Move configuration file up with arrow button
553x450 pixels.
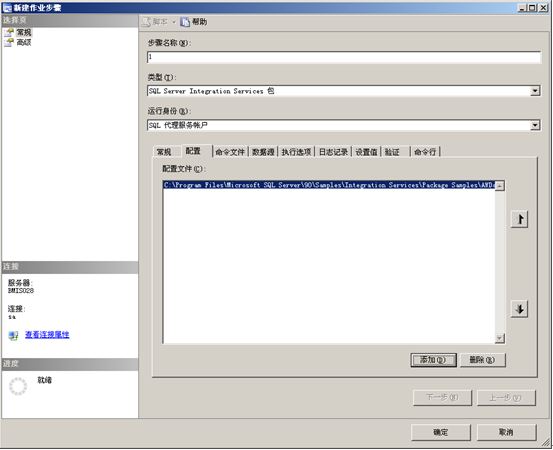click(x=519, y=219)
